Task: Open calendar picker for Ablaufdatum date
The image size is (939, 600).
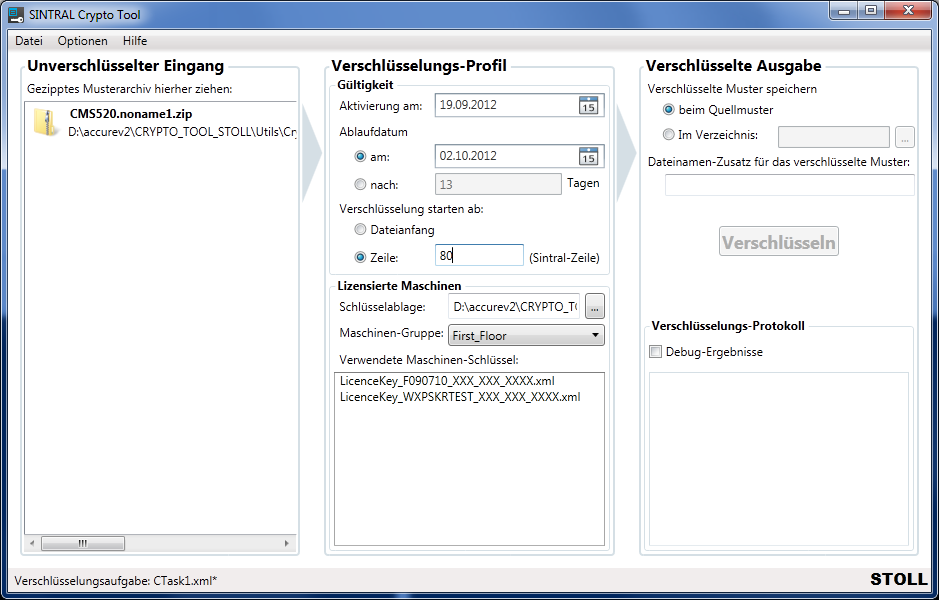Action: pyautogui.click(x=588, y=156)
